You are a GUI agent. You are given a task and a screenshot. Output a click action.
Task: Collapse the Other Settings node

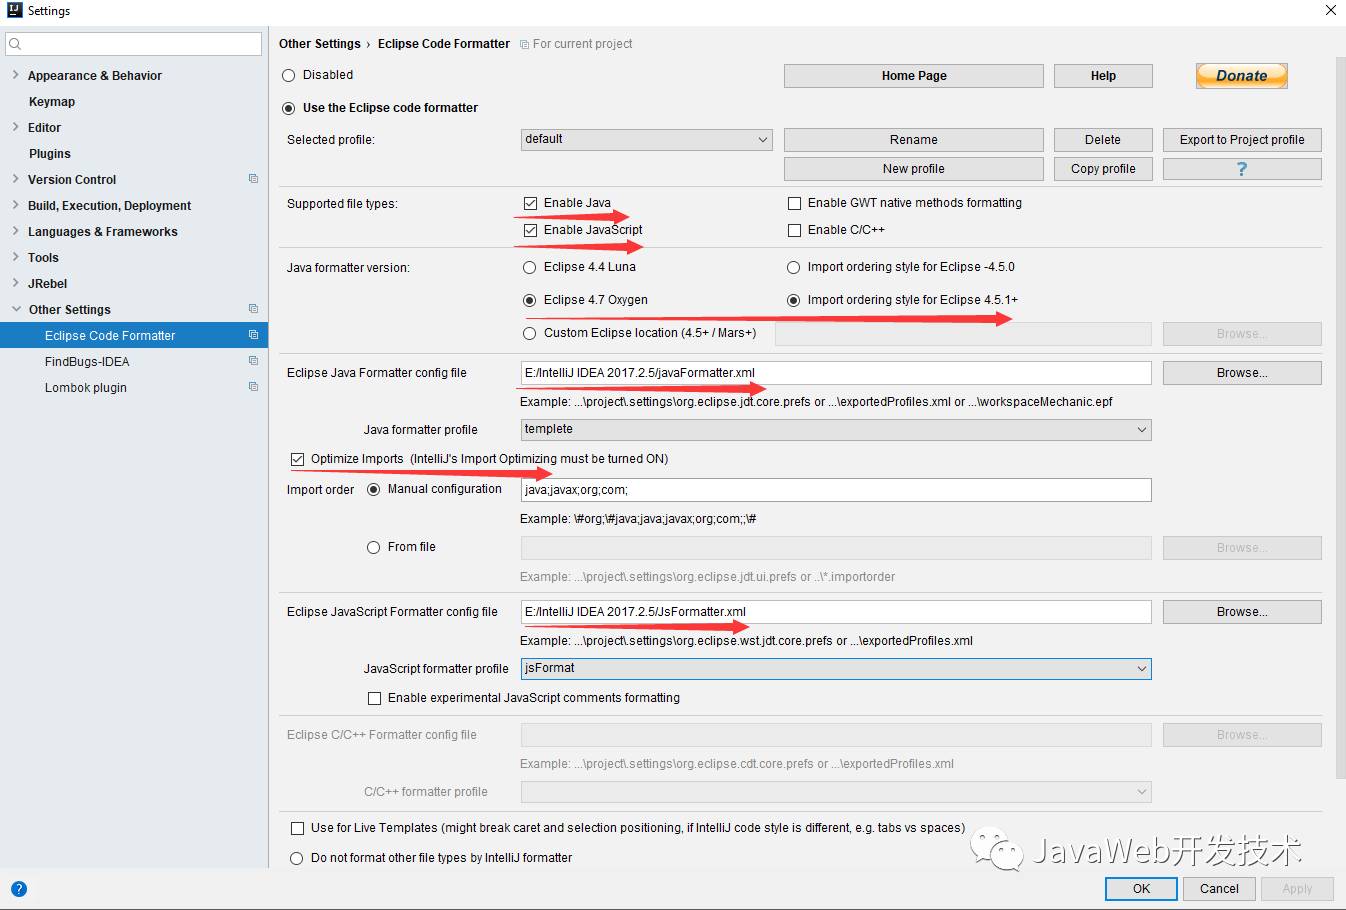tap(15, 309)
